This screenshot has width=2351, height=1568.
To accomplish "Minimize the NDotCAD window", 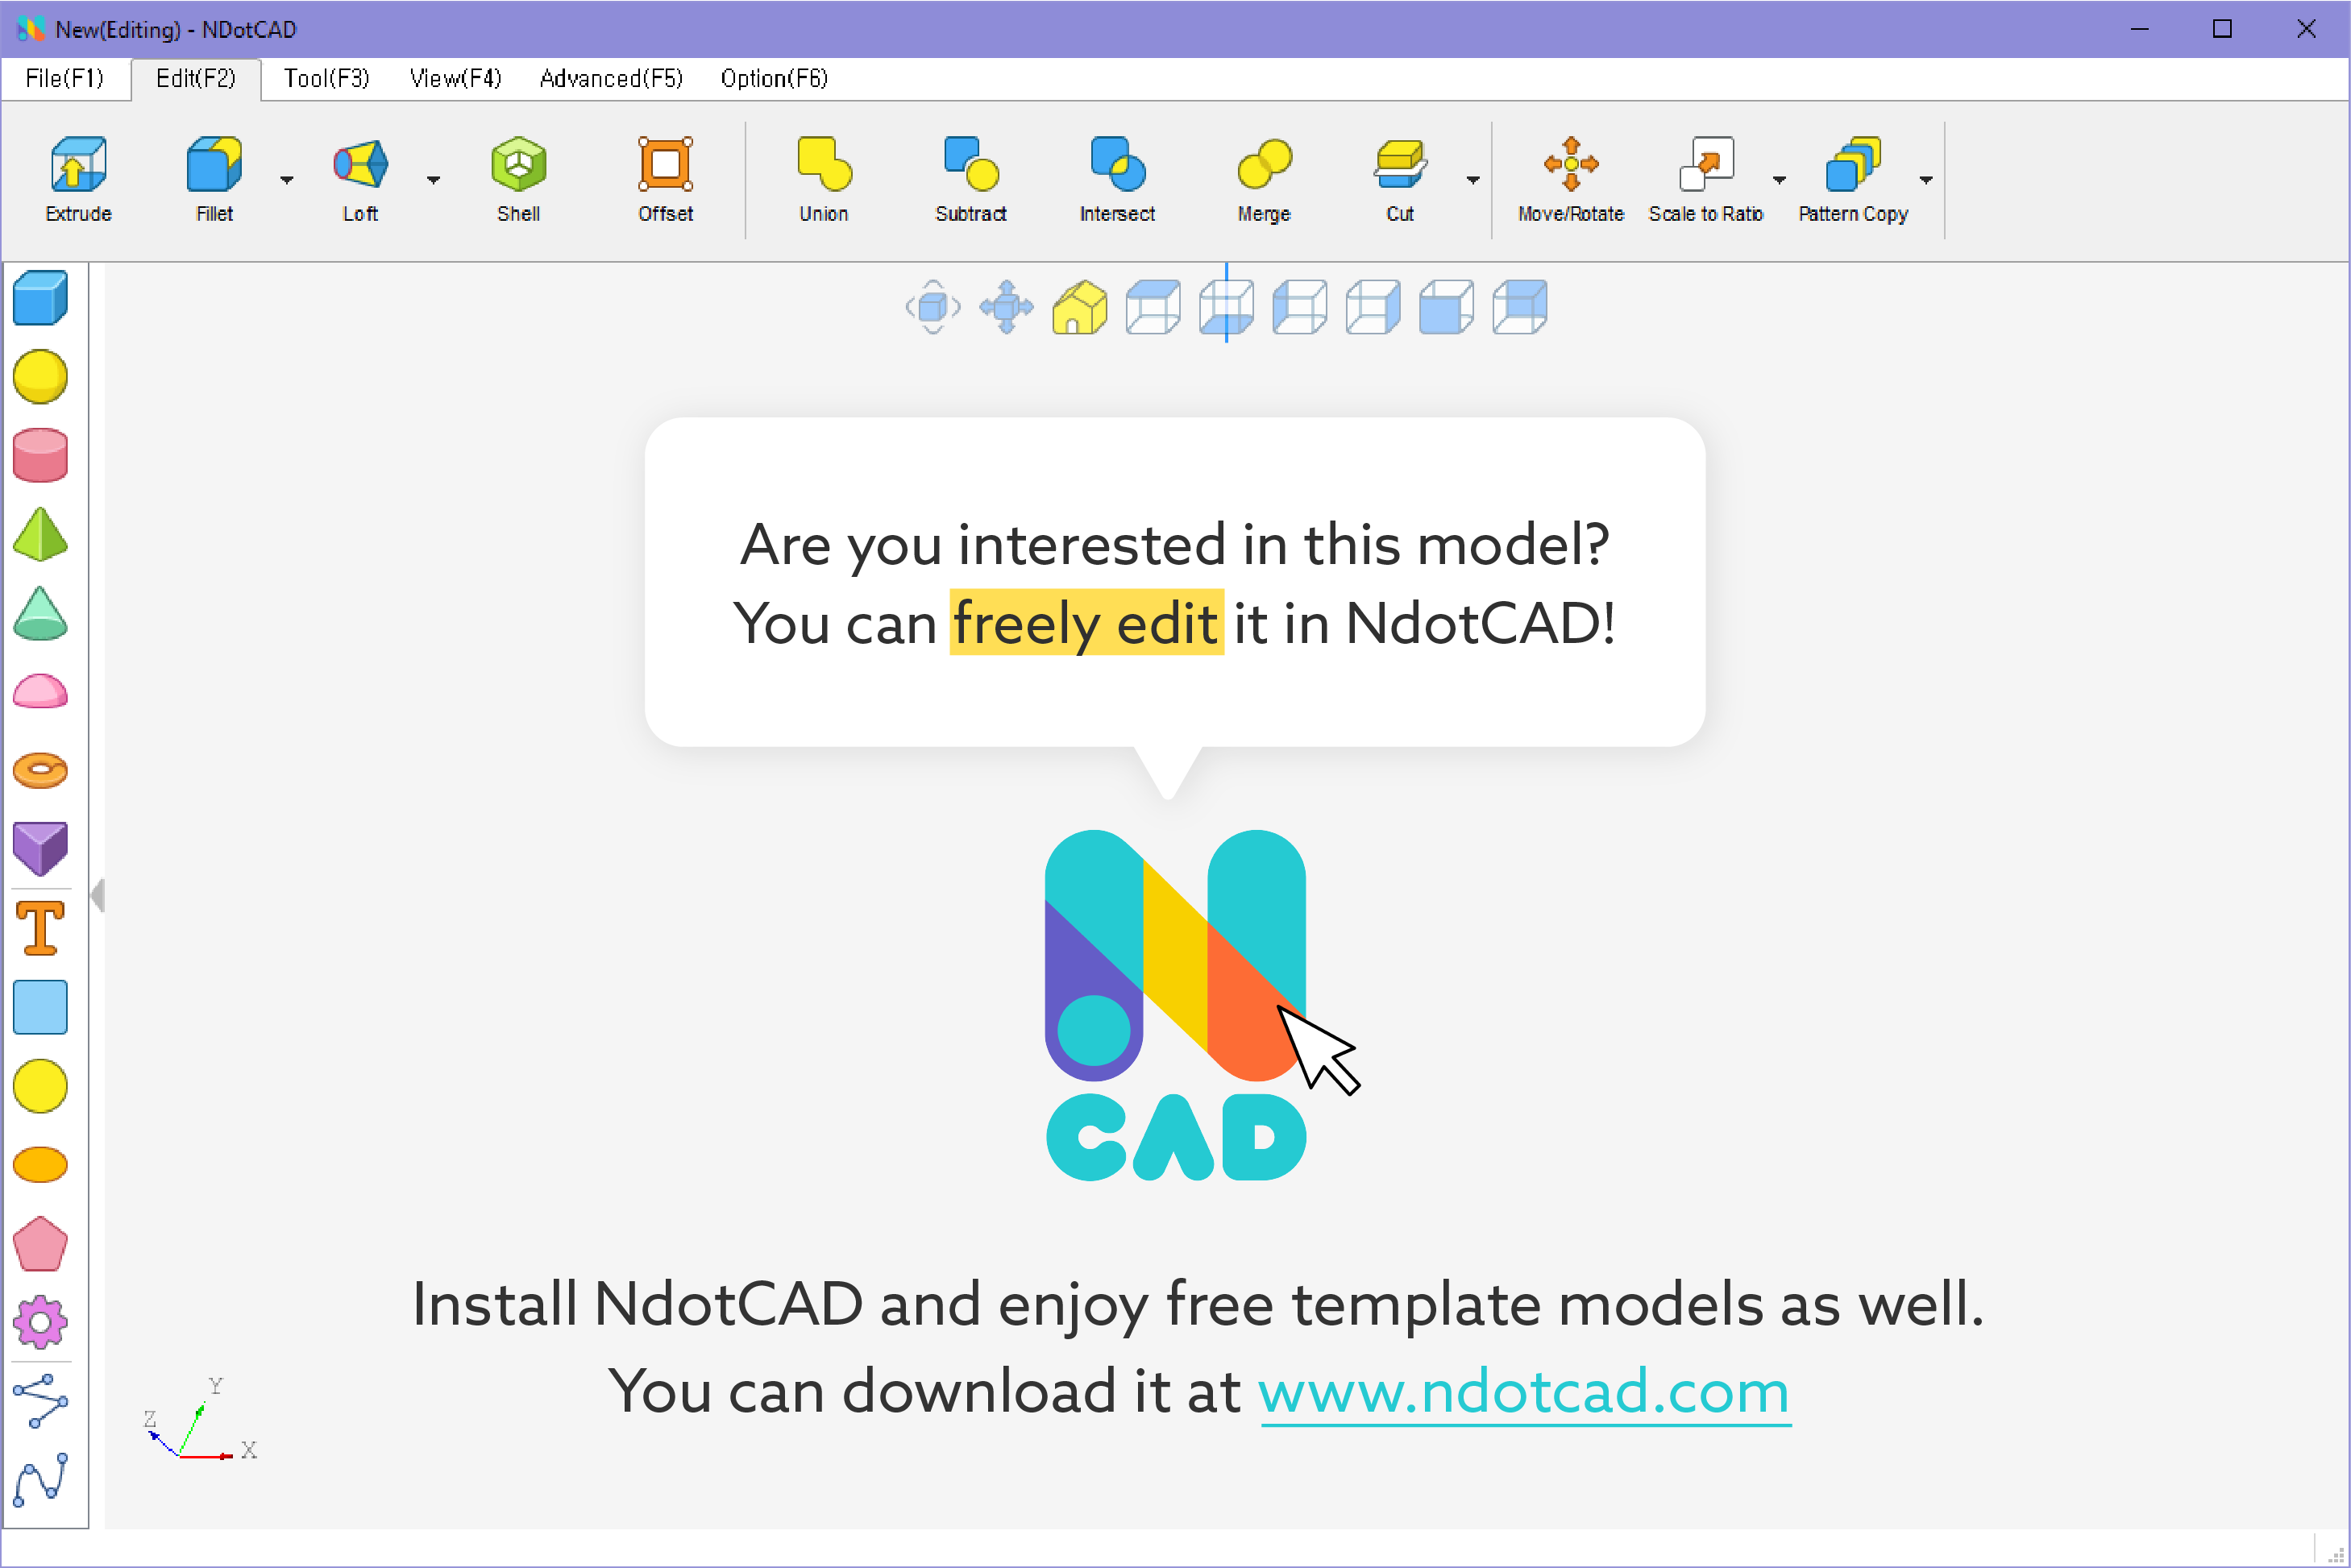I will 2139,29.
